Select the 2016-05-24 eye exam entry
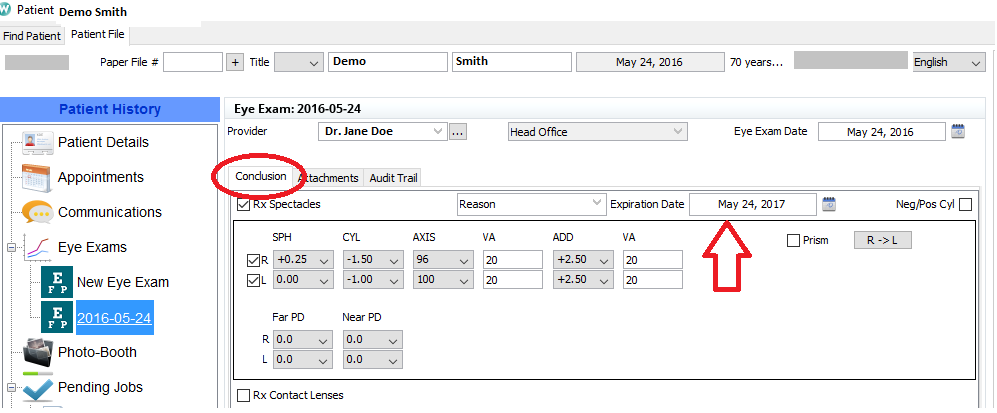 pos(114,317)
